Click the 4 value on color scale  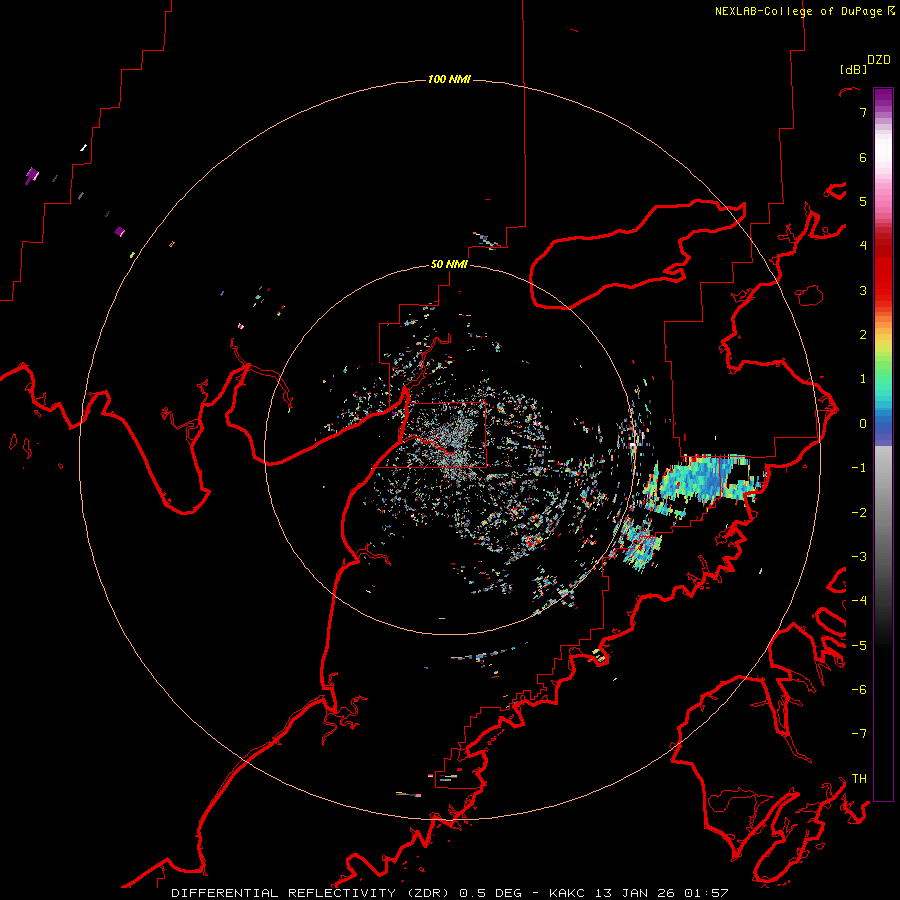coord(863,246)
